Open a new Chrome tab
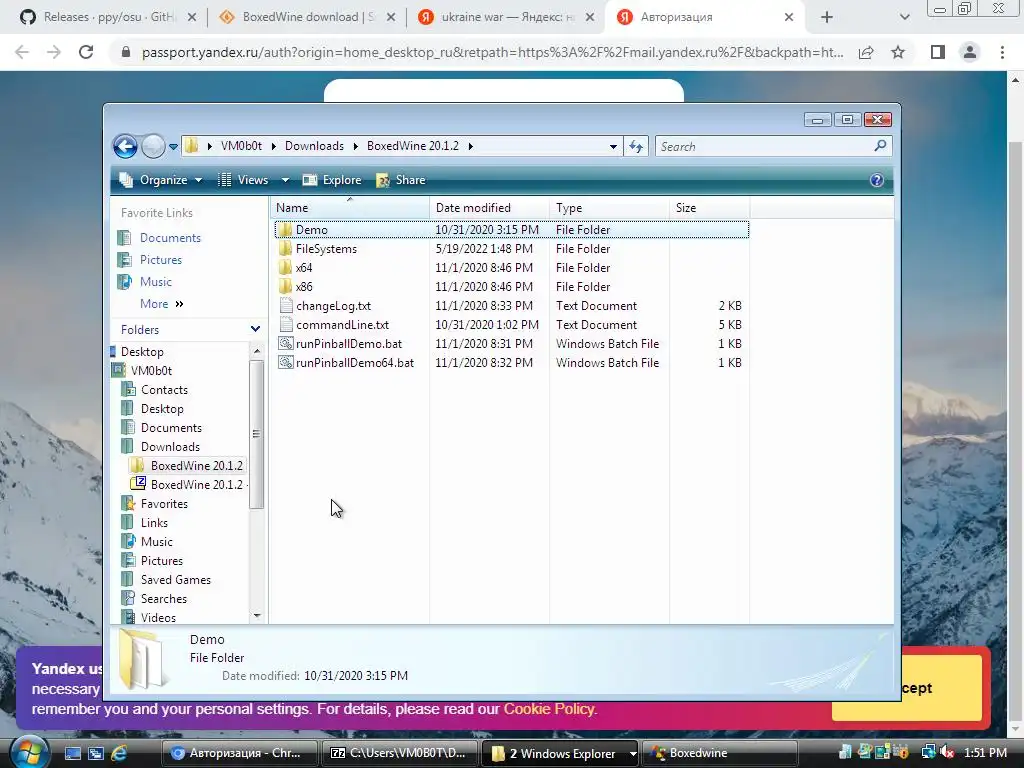 pyautogui.click(x=826, y=18)
